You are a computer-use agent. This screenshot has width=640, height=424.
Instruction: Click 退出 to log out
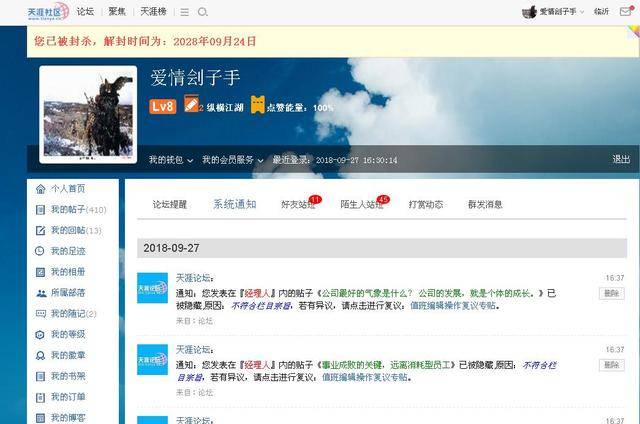tap(621, 160)
